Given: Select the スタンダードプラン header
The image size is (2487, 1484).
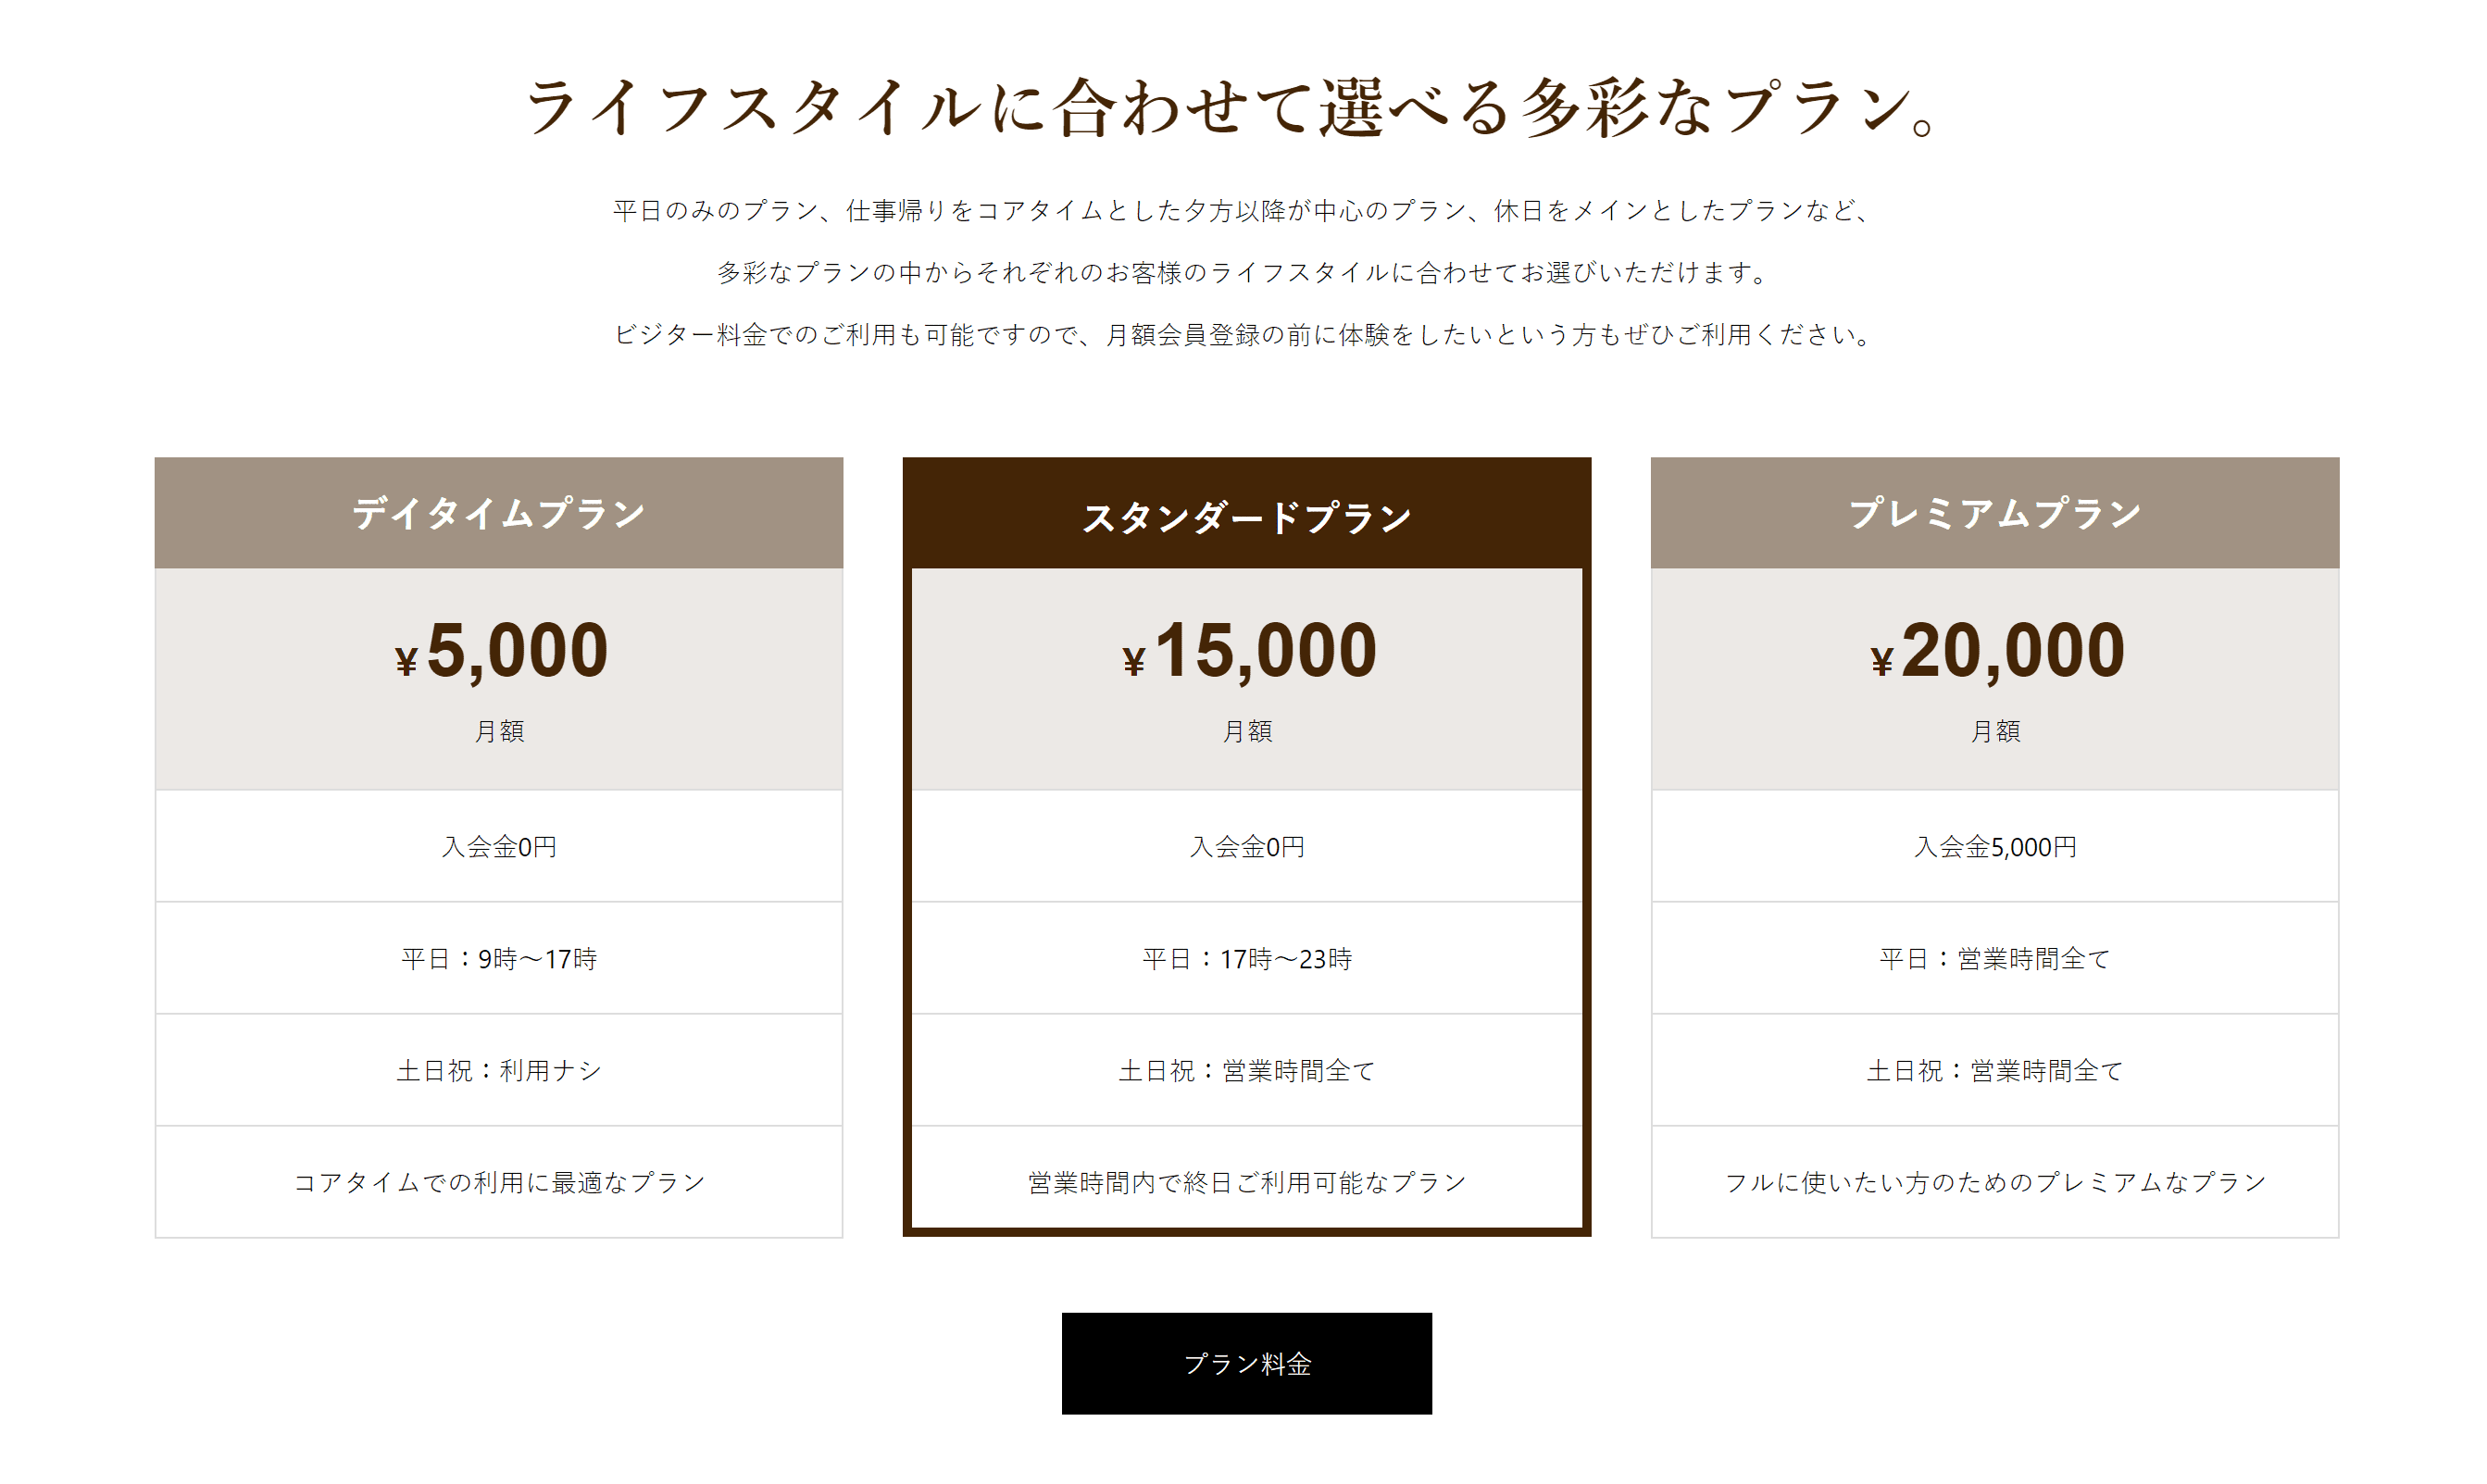Looking at the screenshot, I should coord(1247,515).
